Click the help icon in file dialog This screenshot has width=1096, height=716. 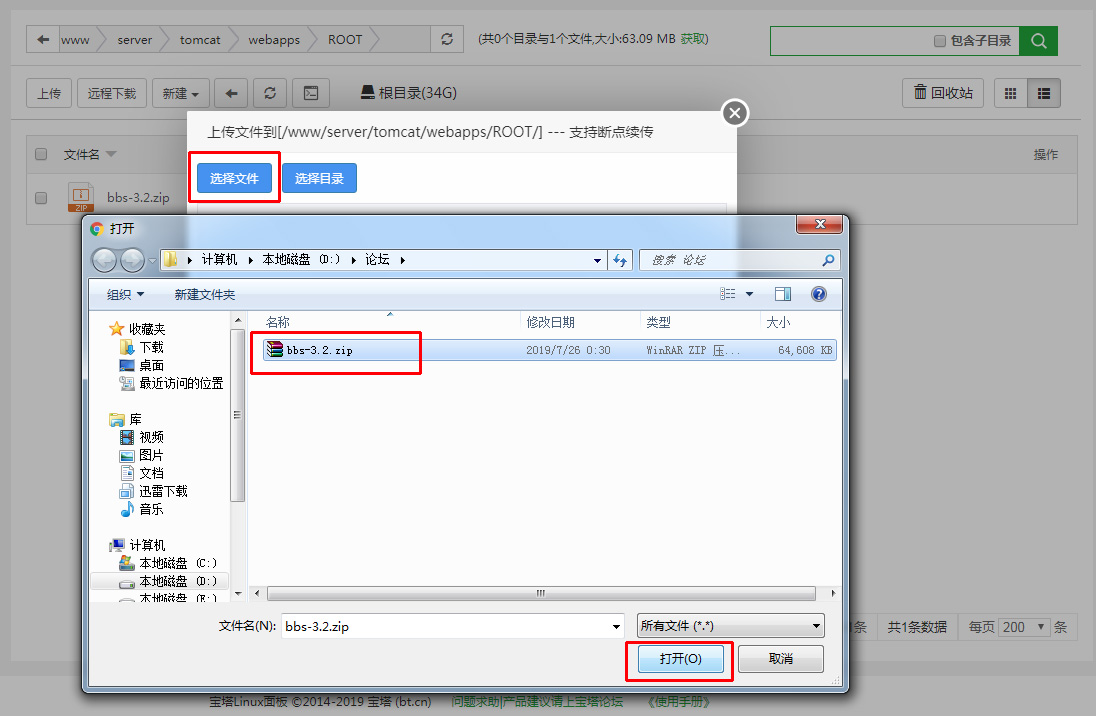(x=818, y=294)
